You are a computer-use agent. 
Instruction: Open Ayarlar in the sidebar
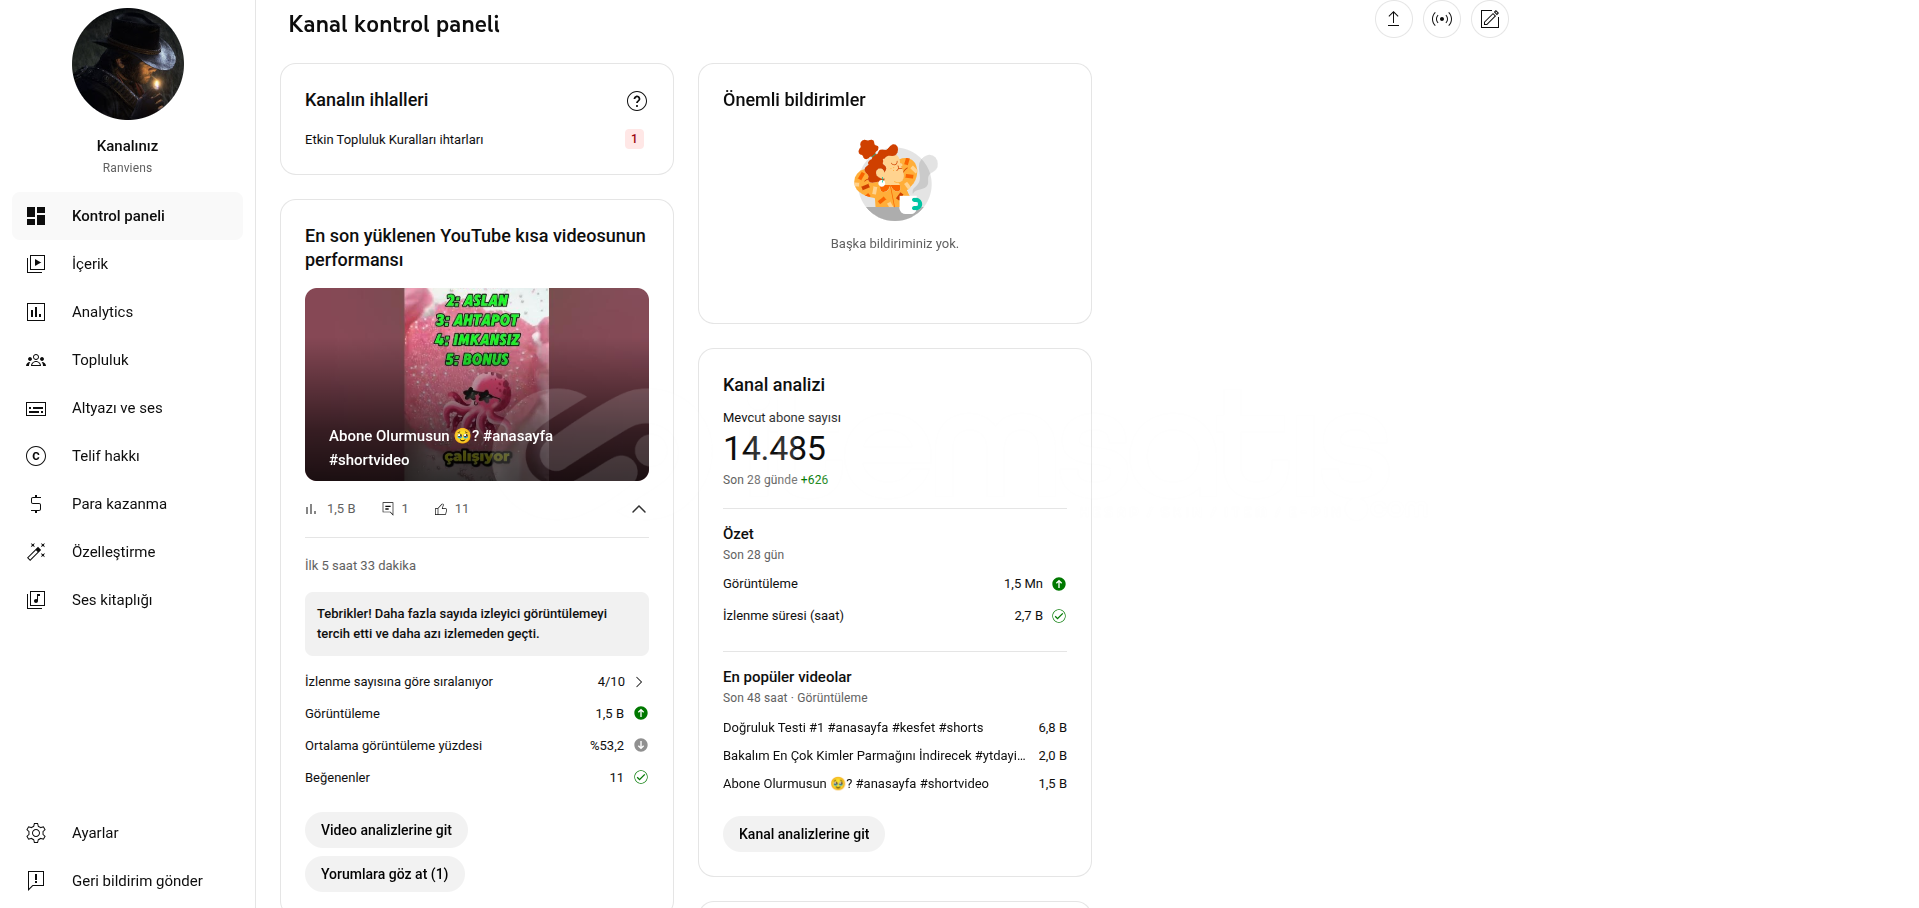pos(127,833)
